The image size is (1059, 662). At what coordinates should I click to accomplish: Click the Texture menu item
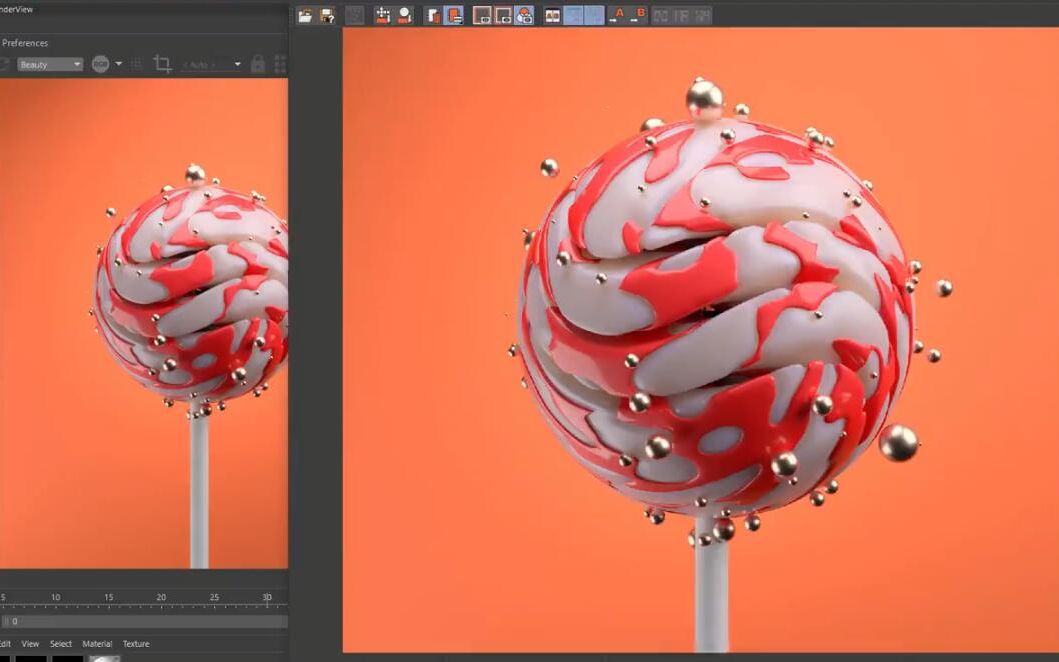135,643
